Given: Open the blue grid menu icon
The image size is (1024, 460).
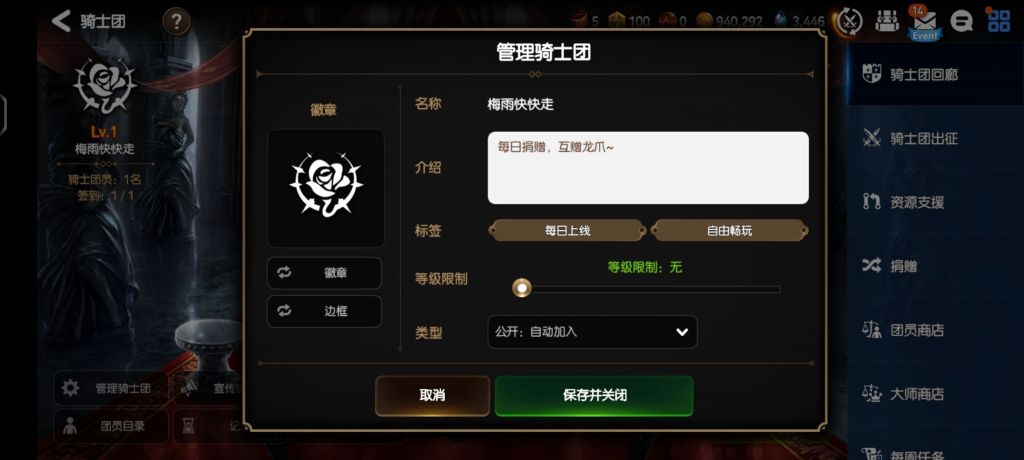Looking at the screenshot, I should coord(999,20).
